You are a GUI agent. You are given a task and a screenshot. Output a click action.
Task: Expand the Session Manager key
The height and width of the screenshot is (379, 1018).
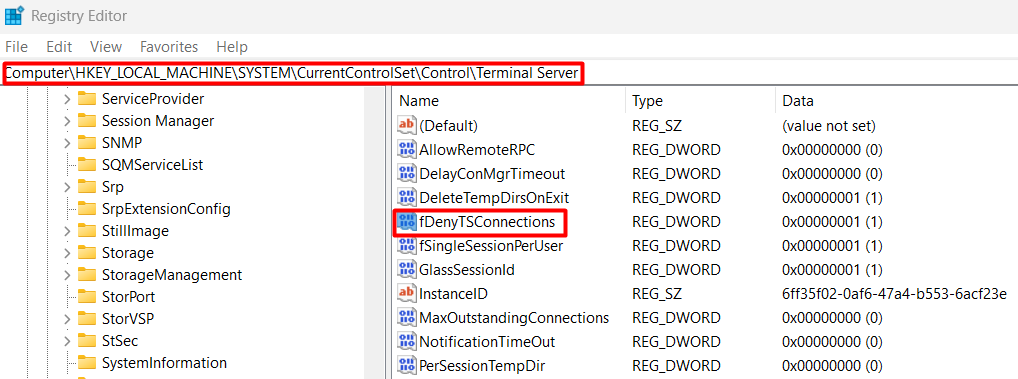[x=67, y=121]
